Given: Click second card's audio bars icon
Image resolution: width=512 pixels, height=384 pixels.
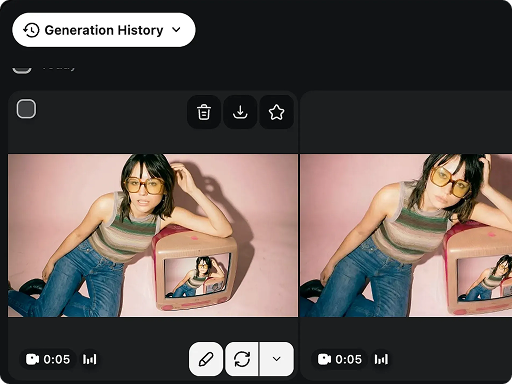Looking at the screenshot, I should pos(381,359).
